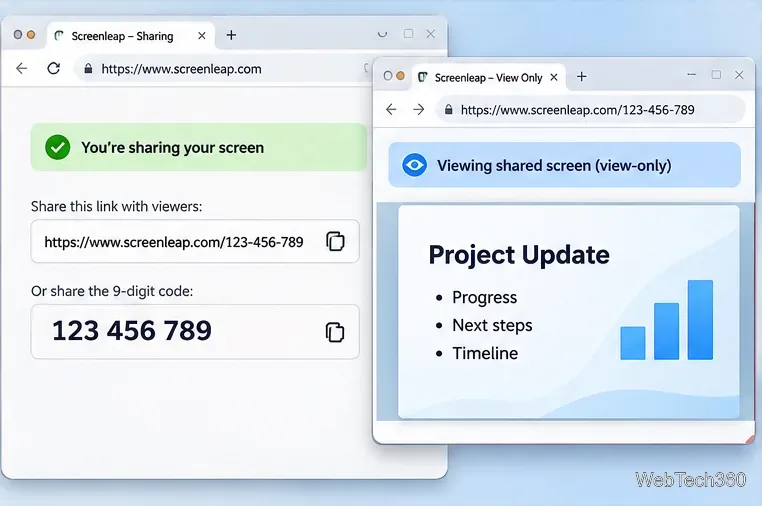This screenshot has width=762, height=506.
Task: Click the Next steps bullet on slide
Action: pos(492,325)
